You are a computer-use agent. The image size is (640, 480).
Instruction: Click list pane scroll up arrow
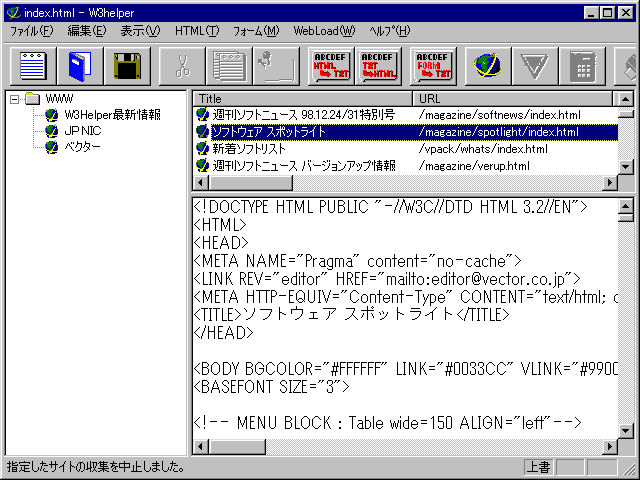[x=625, y=99]
